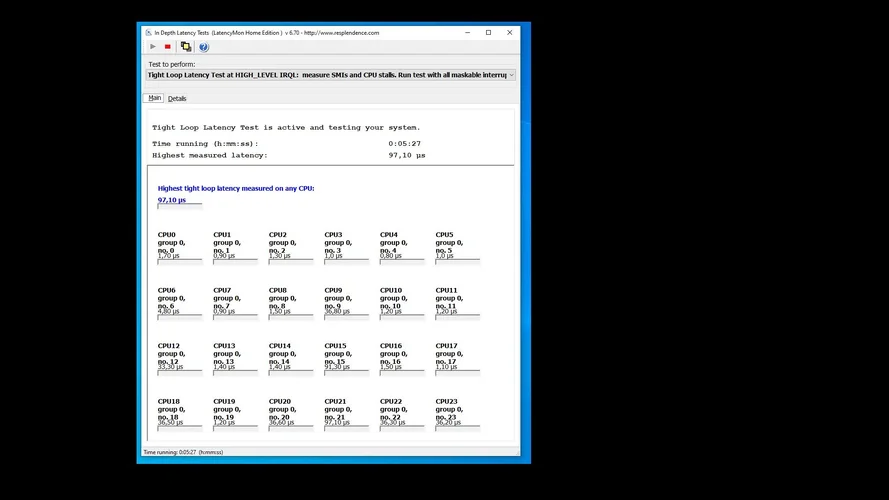The image size is (889, 500).
Task: Click the CPU20 latency value 36,60 µs
Action: coord(282,422)
